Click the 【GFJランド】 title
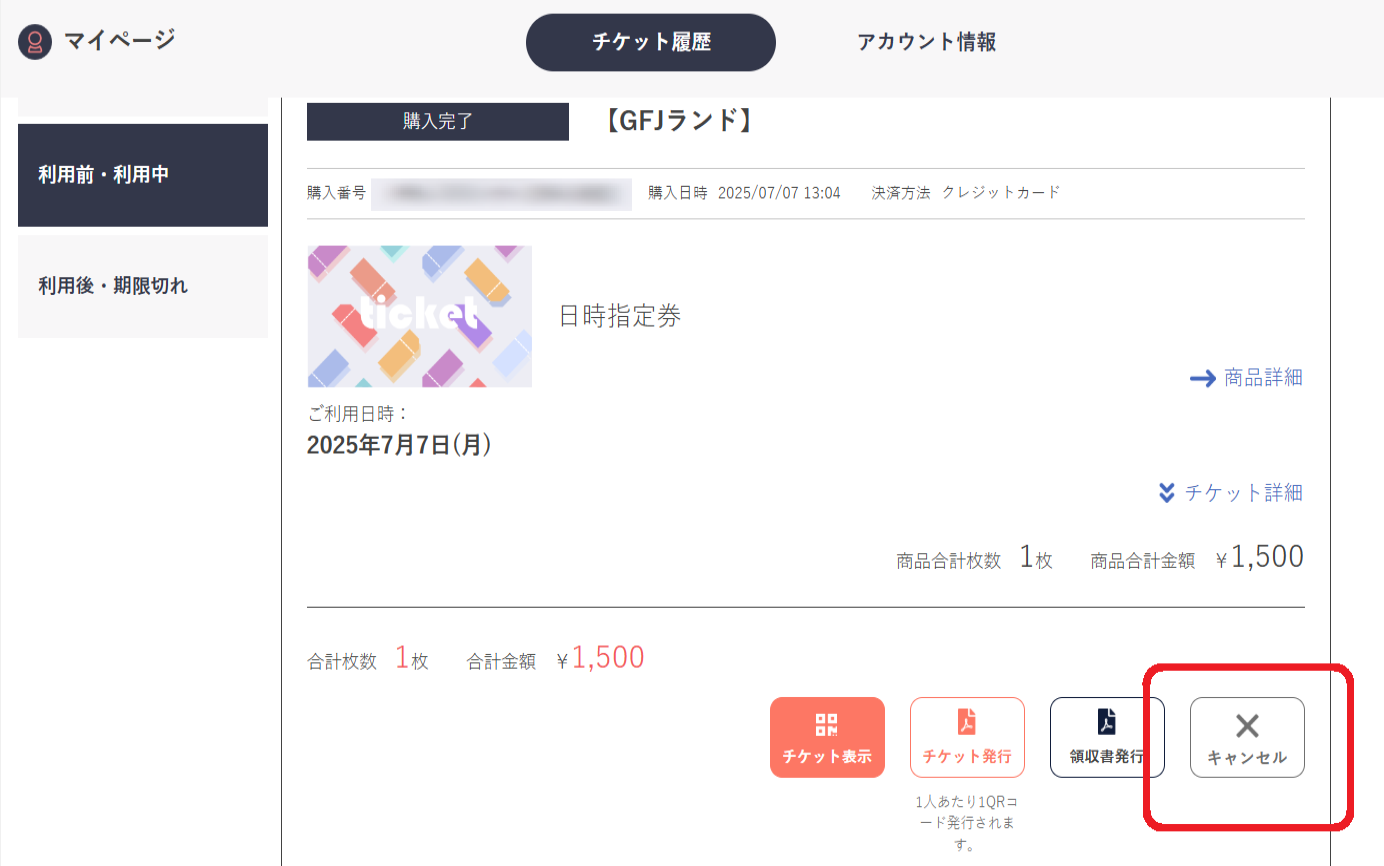 (677, 121)
